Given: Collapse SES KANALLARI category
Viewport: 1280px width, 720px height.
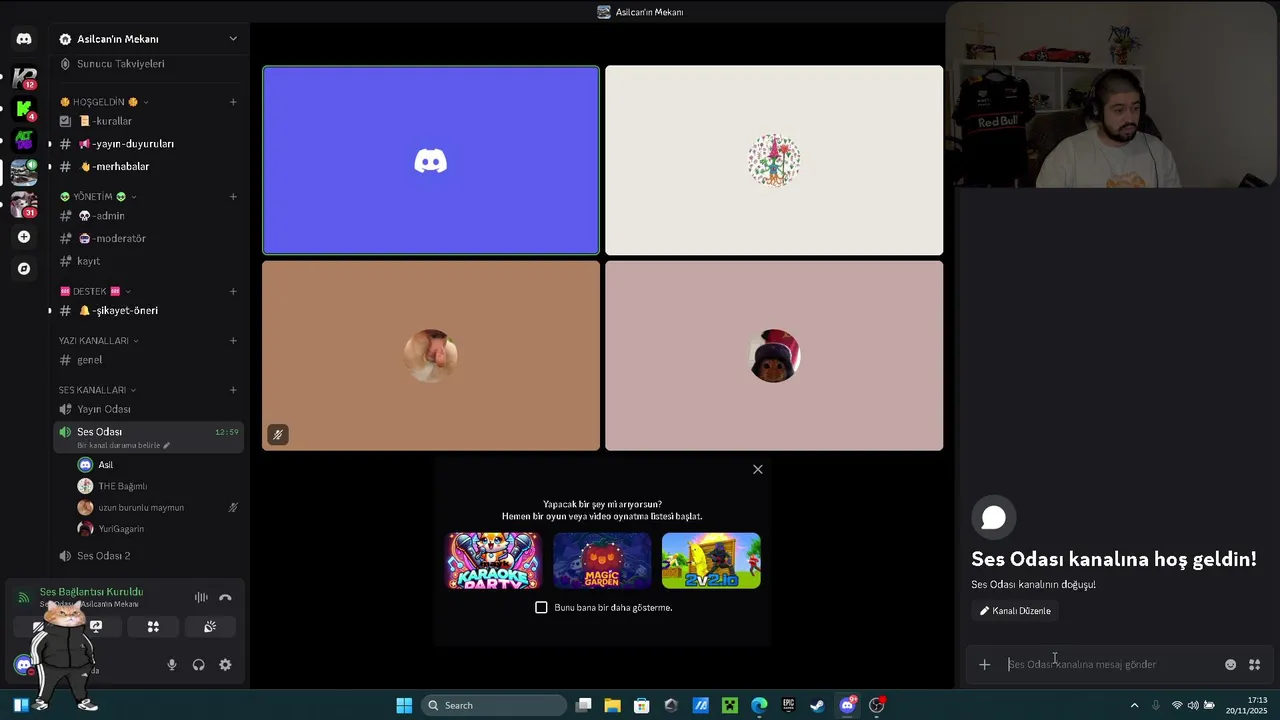Looking at the screenshot, I should (97, 390).
